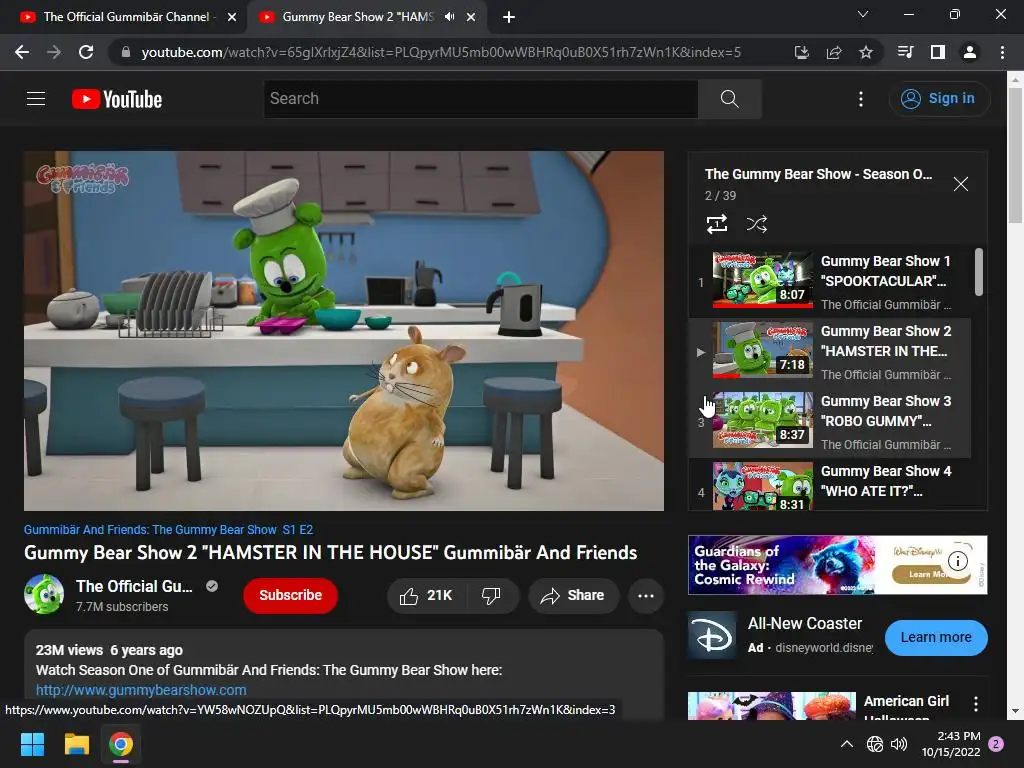This screenshot has height=768, width=1024.
Task: Play Gummy Bear Show 1 SPOOKTACULAR thumbnail
Action: pyautogui.click(x=762, y=280)
